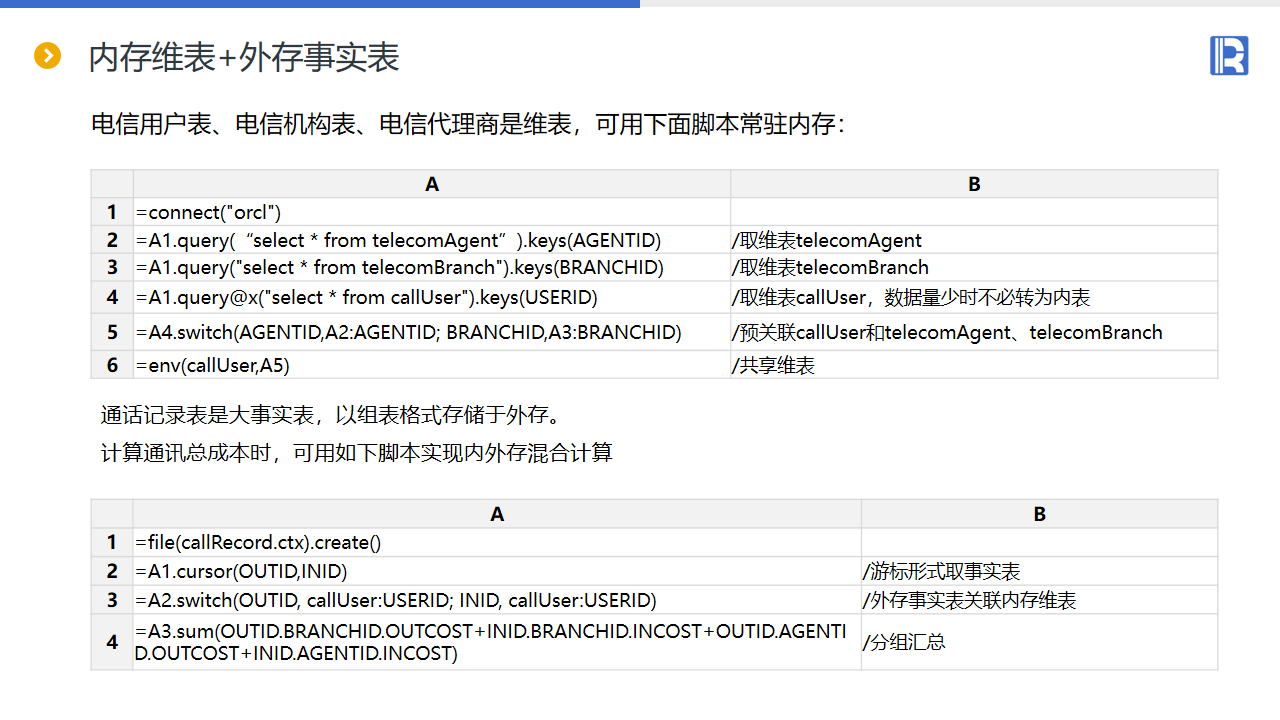This screenshot has width=1280, height=720.
Task: Select the telecomBranch query cell with keys(BRANCHID)
Action: coord(432,268)
